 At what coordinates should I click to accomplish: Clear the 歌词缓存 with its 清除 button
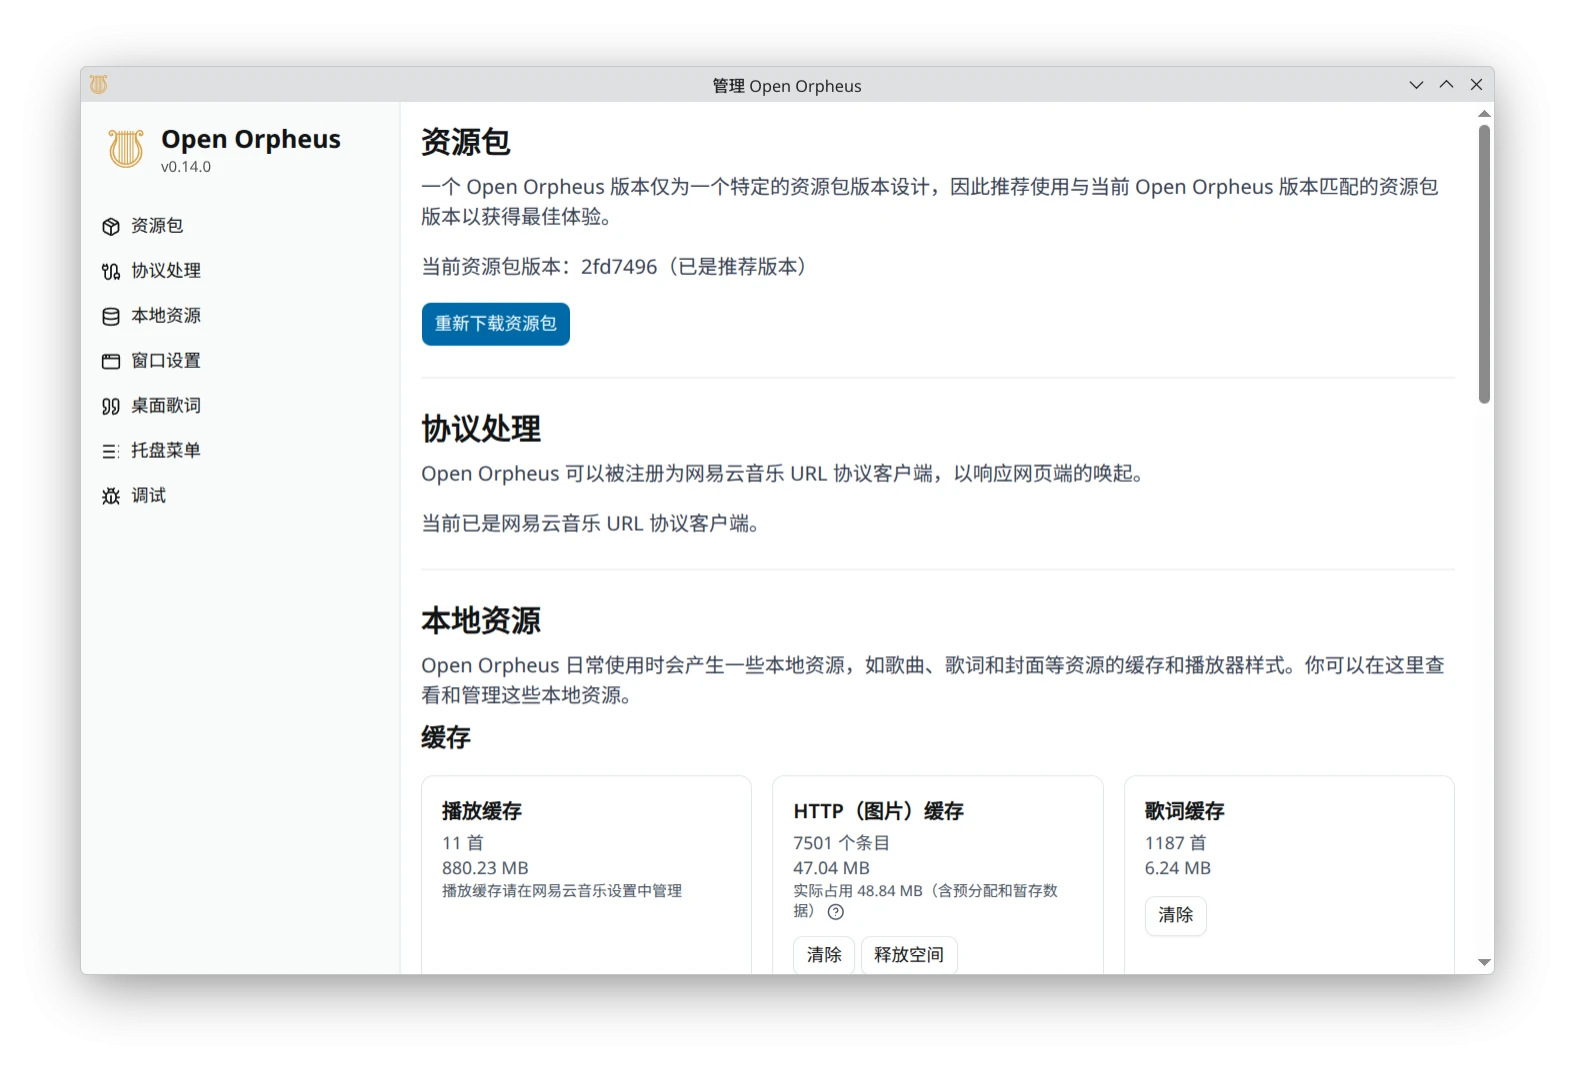[x=1176, y=915]
